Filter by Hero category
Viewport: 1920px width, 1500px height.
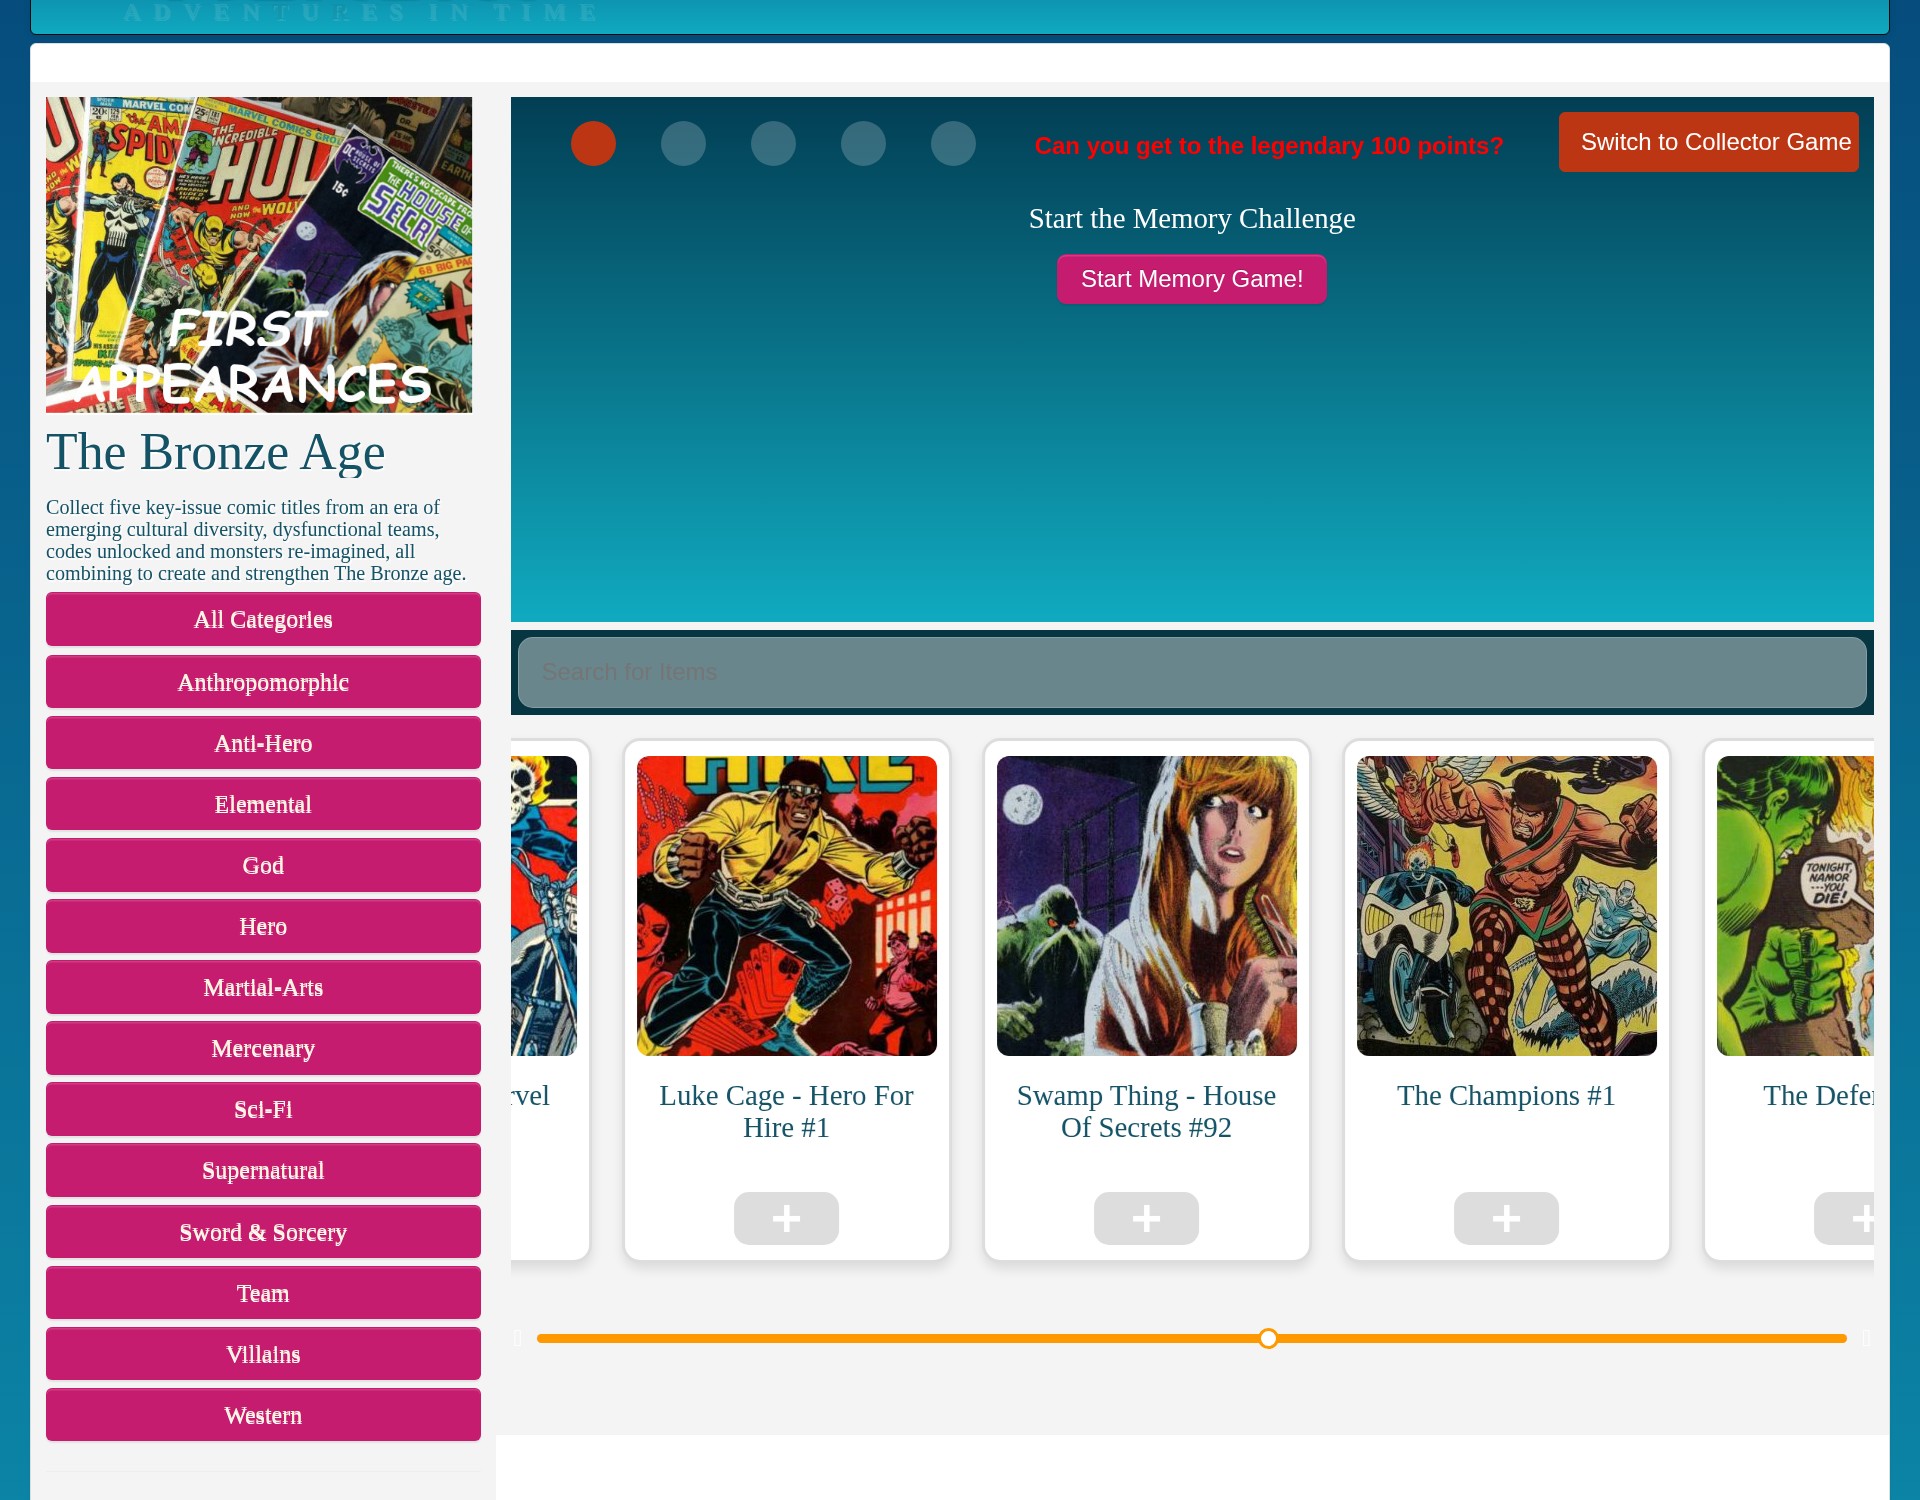[x=263, y=926]
